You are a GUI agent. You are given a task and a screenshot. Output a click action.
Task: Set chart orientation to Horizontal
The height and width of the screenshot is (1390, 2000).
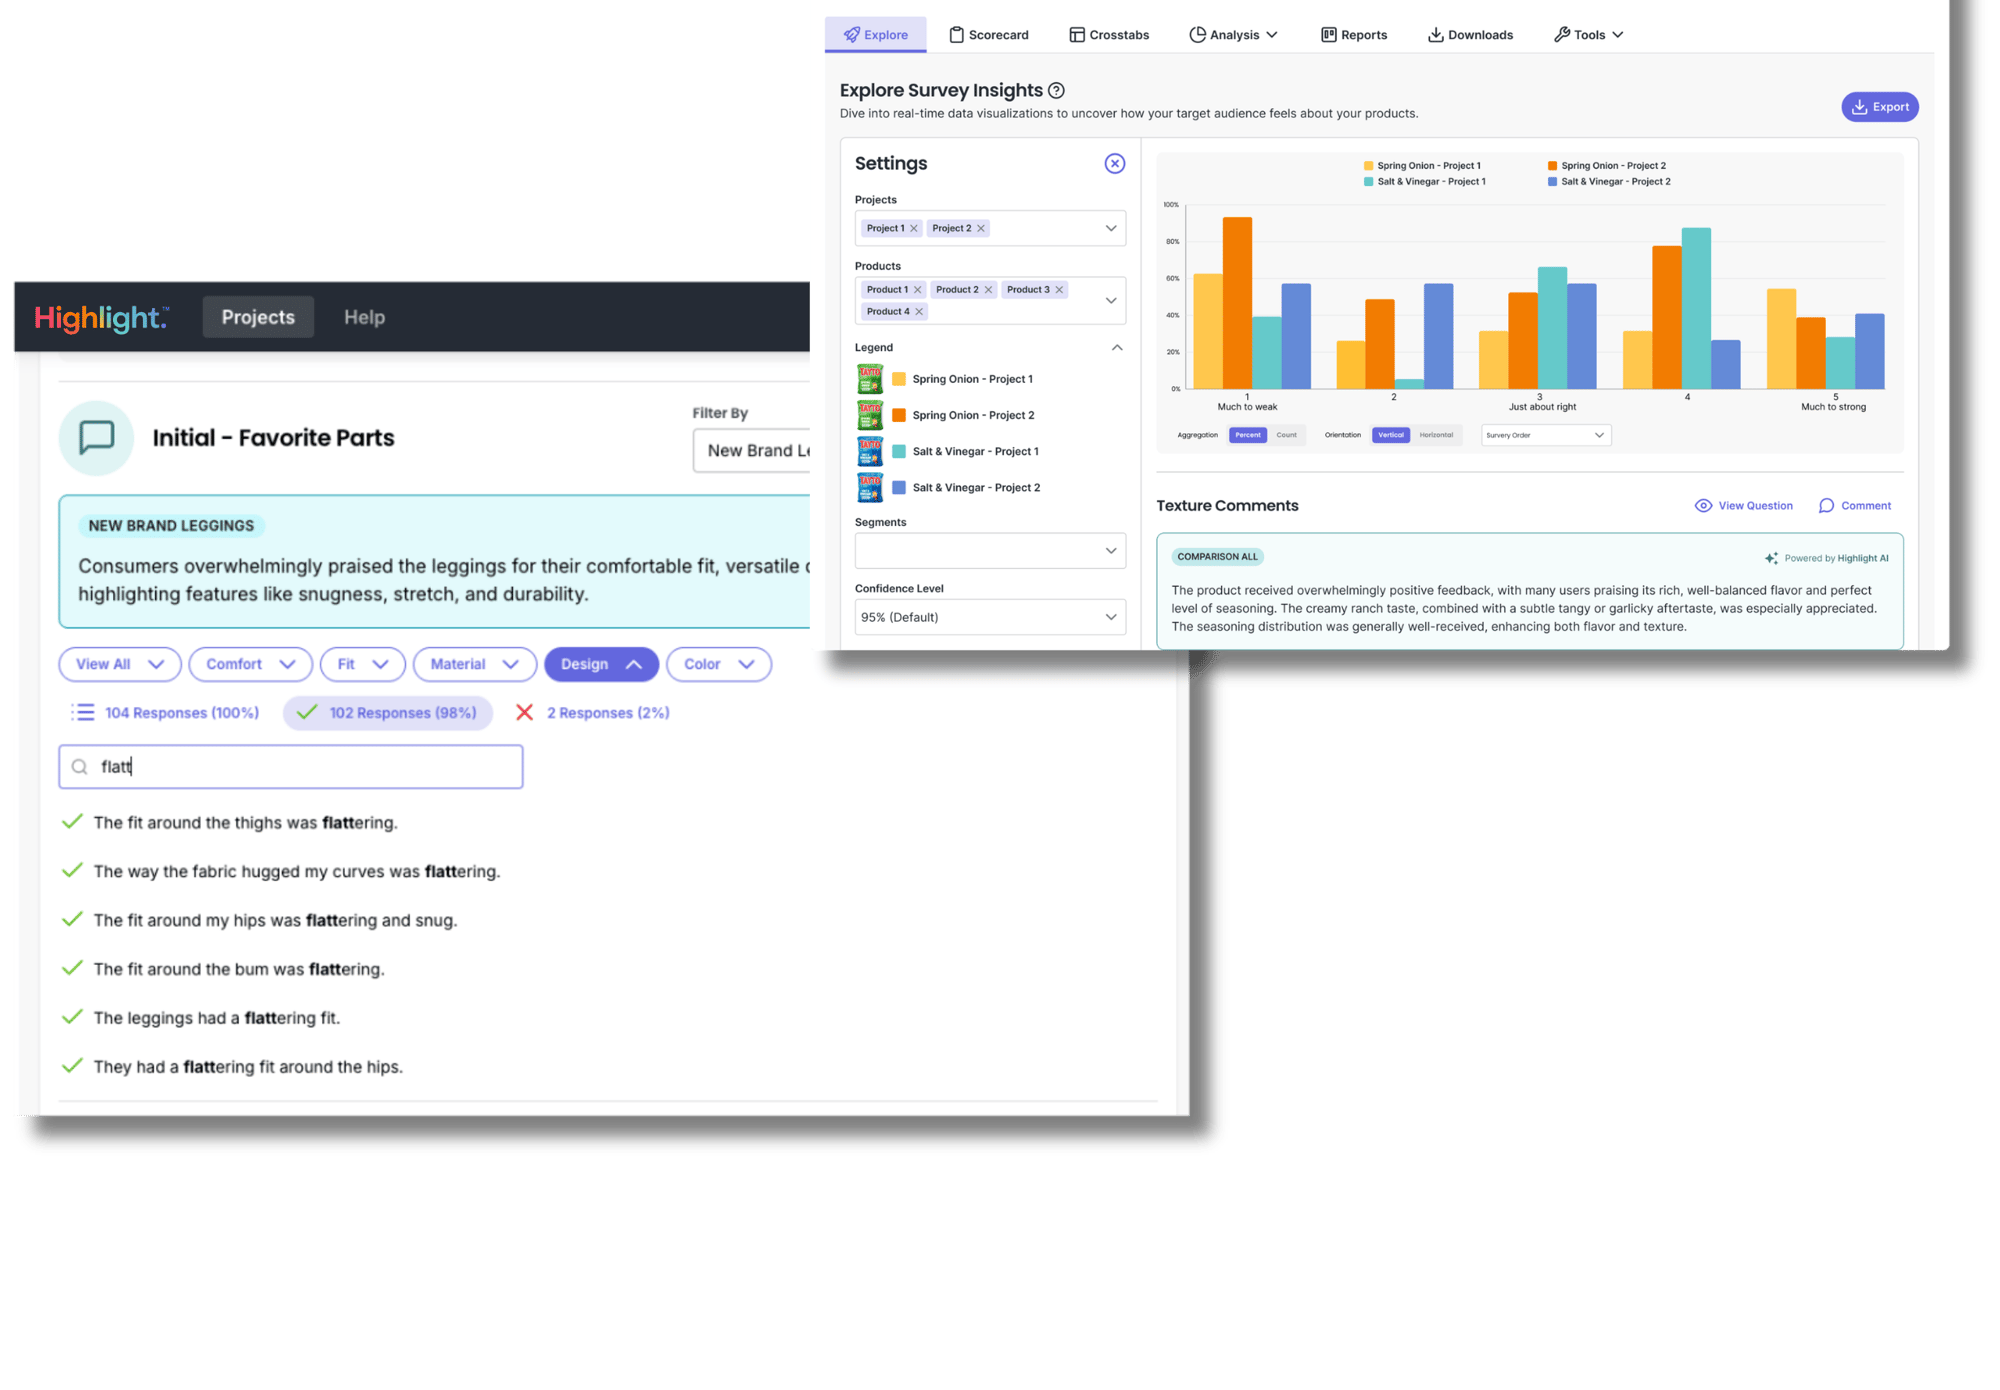(x=1436, y=435)
